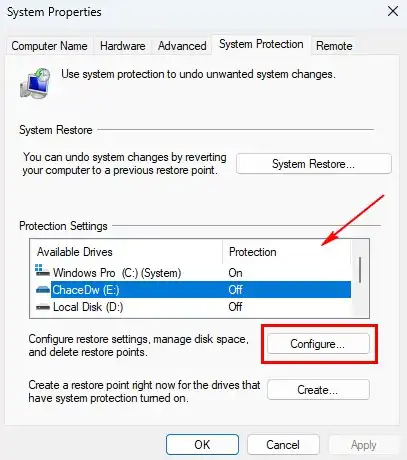Go to the Advanced tab
Image resolution: width=407 pixels, height=460 pixels.
coord(182,46)
